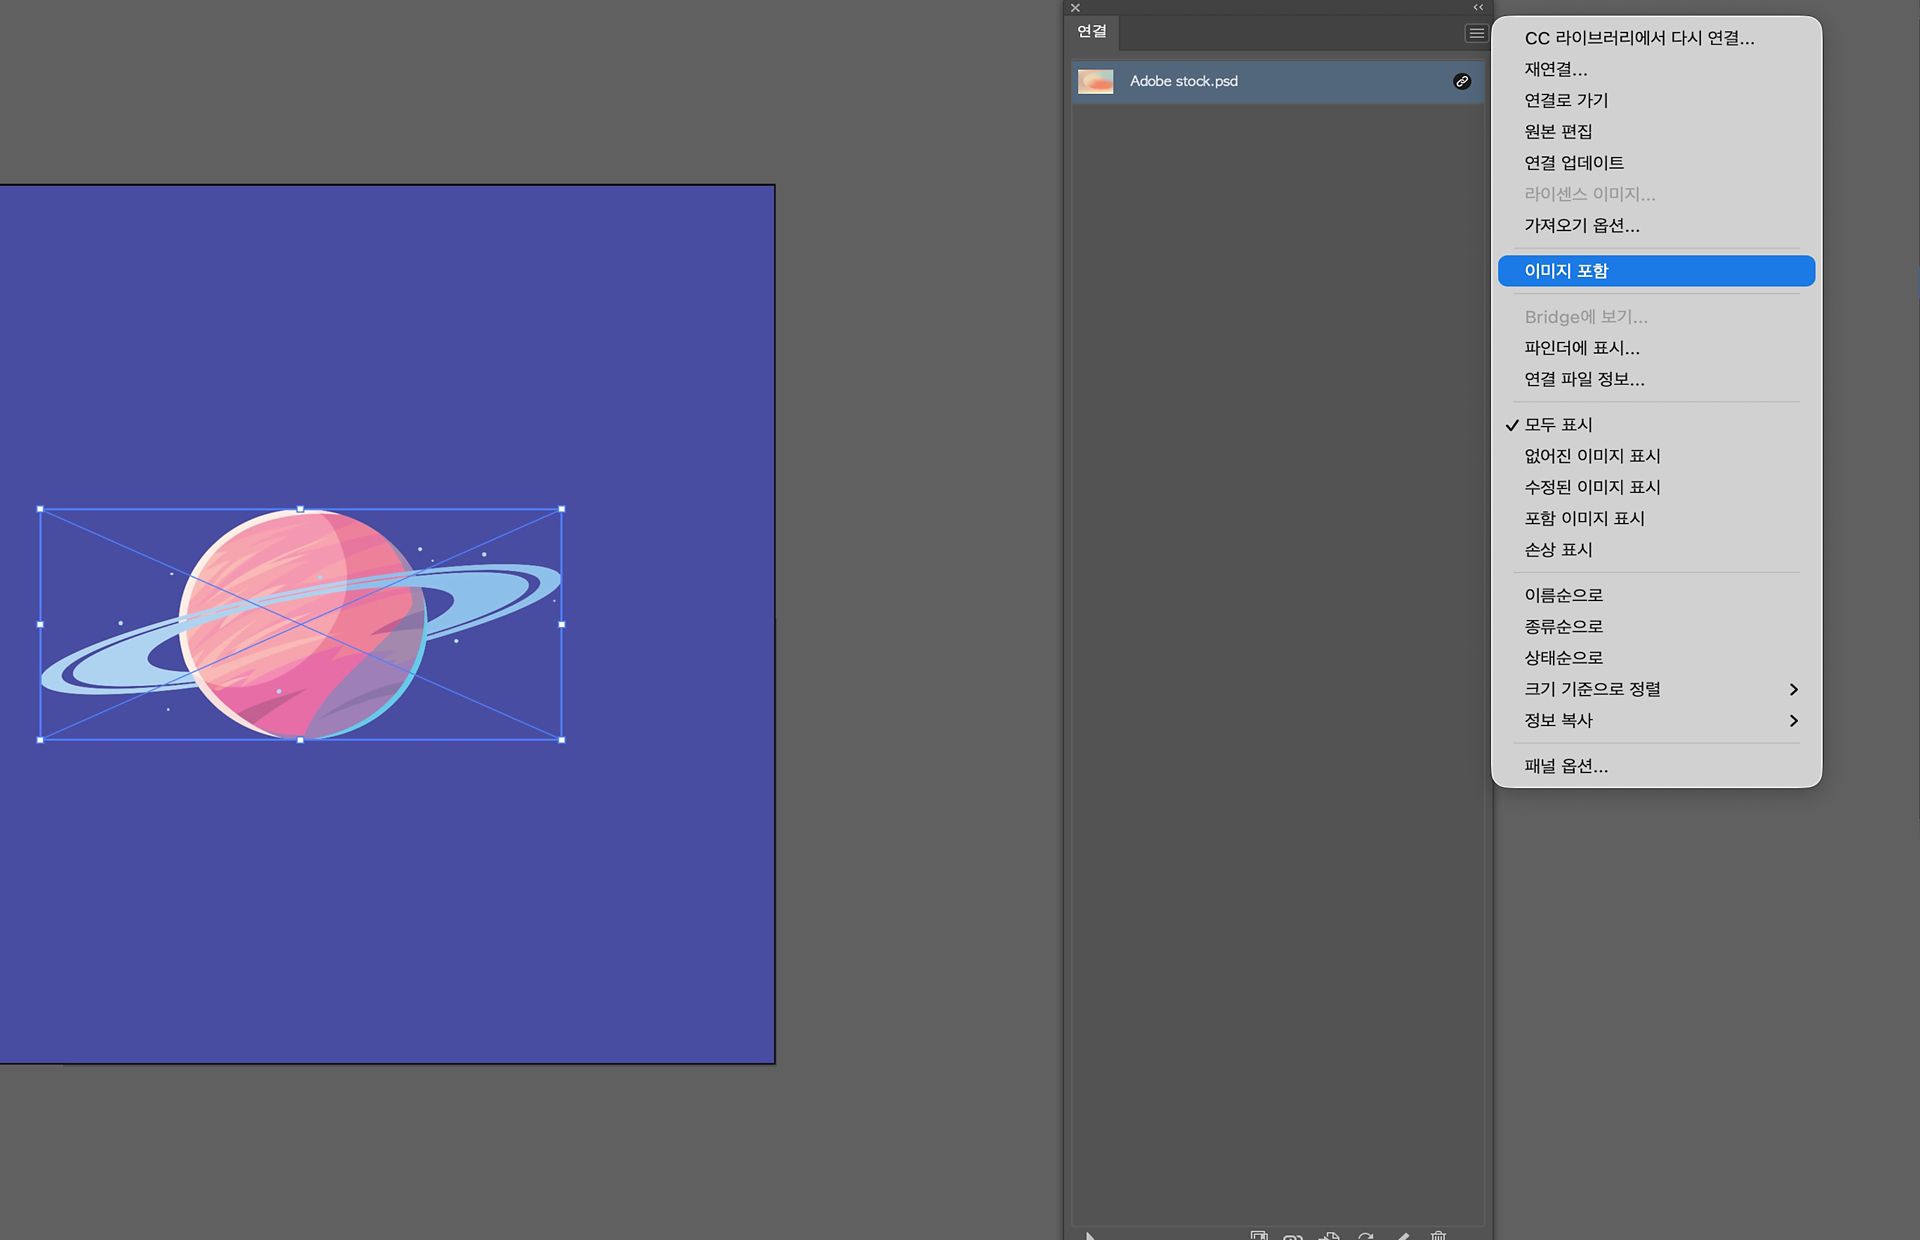Image resolution: width=1920 pixels, height=1240 pixels.
Task: Switch to the 연결 panel tab
Action: point(1091,31)
